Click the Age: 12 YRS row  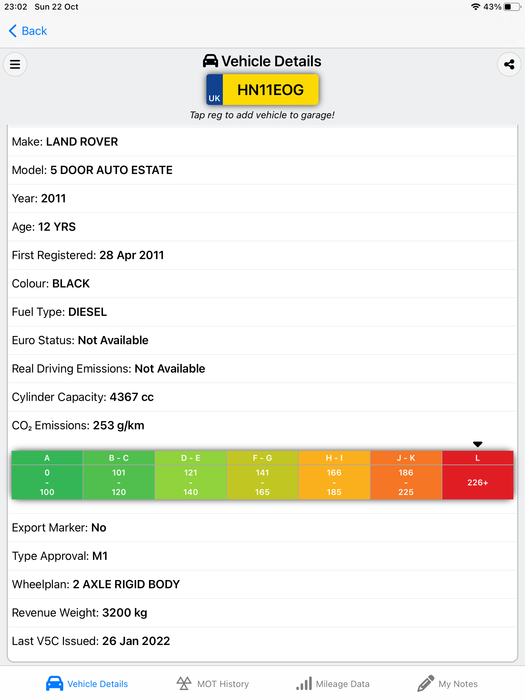(262, 227)
